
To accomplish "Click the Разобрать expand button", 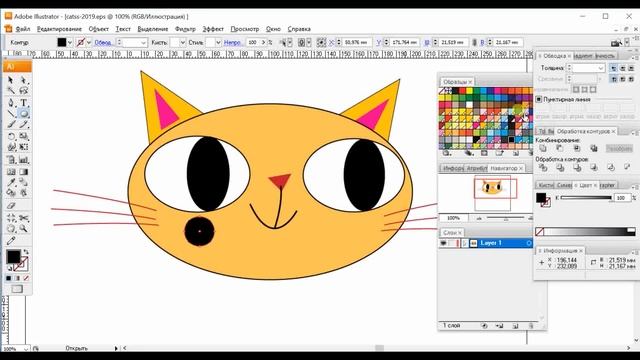I will 619,149.
